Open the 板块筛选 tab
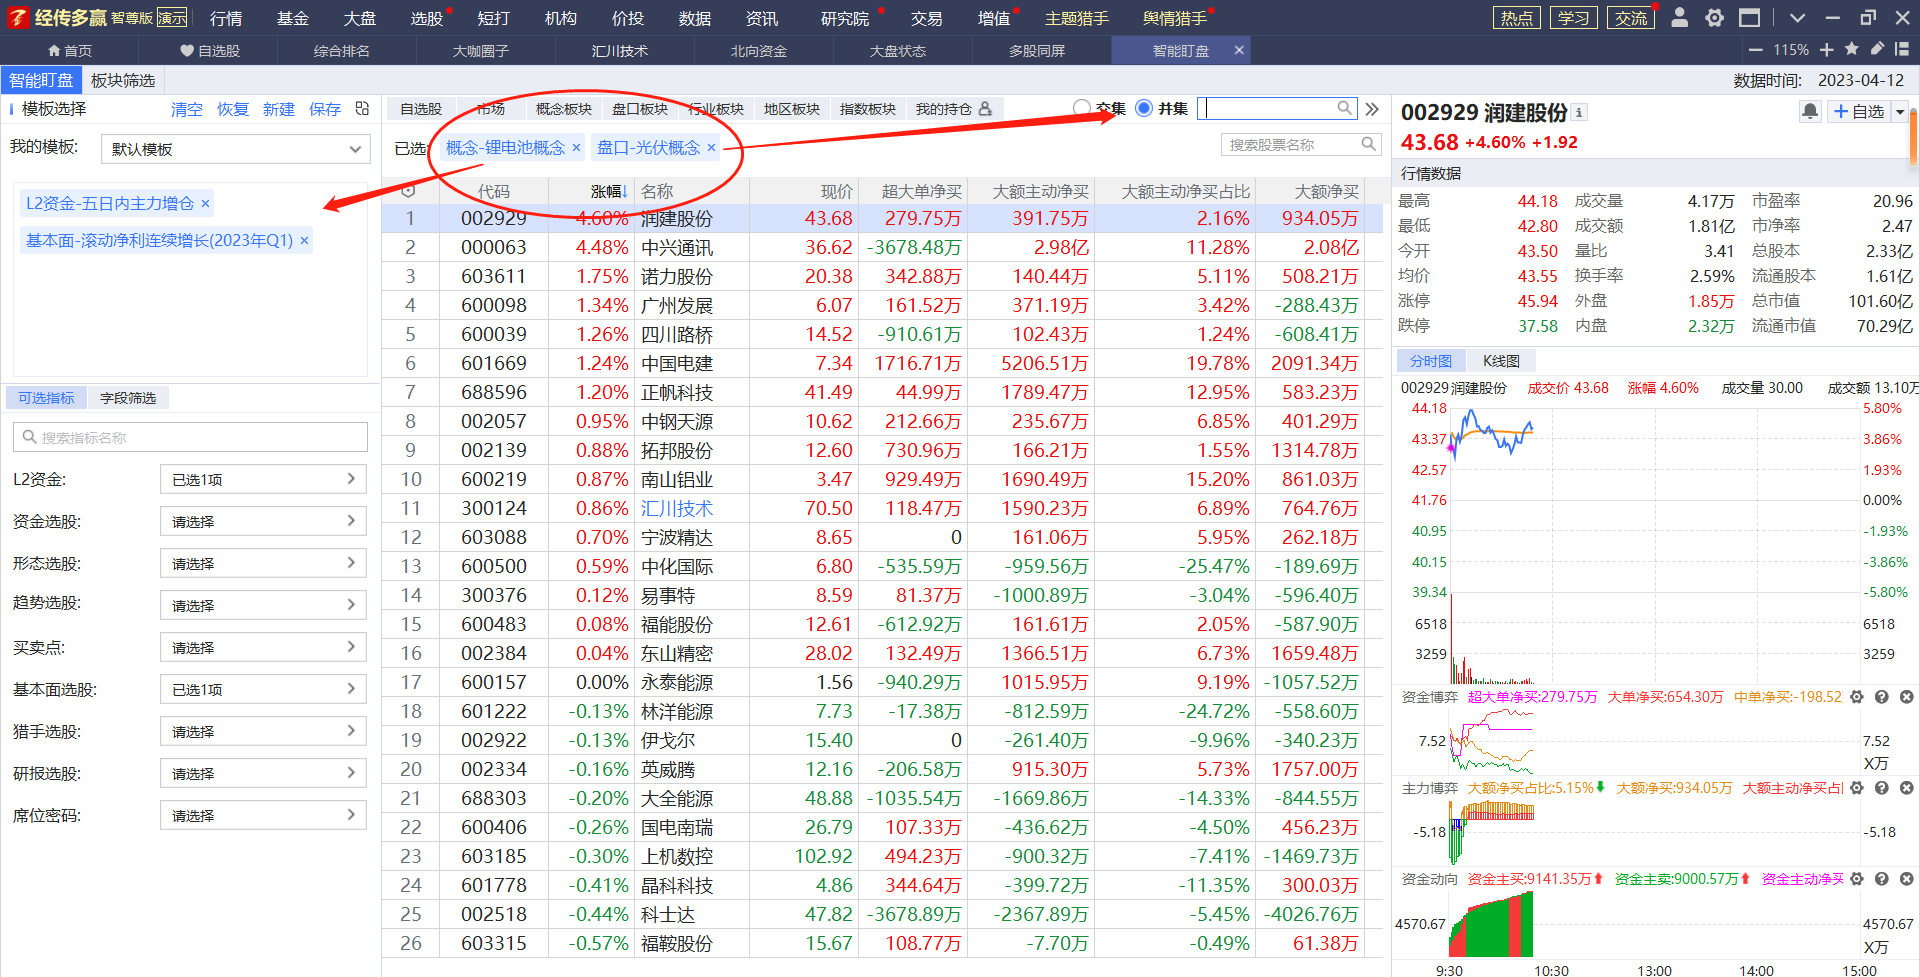The image size is (1920, 977). [123, 80]
